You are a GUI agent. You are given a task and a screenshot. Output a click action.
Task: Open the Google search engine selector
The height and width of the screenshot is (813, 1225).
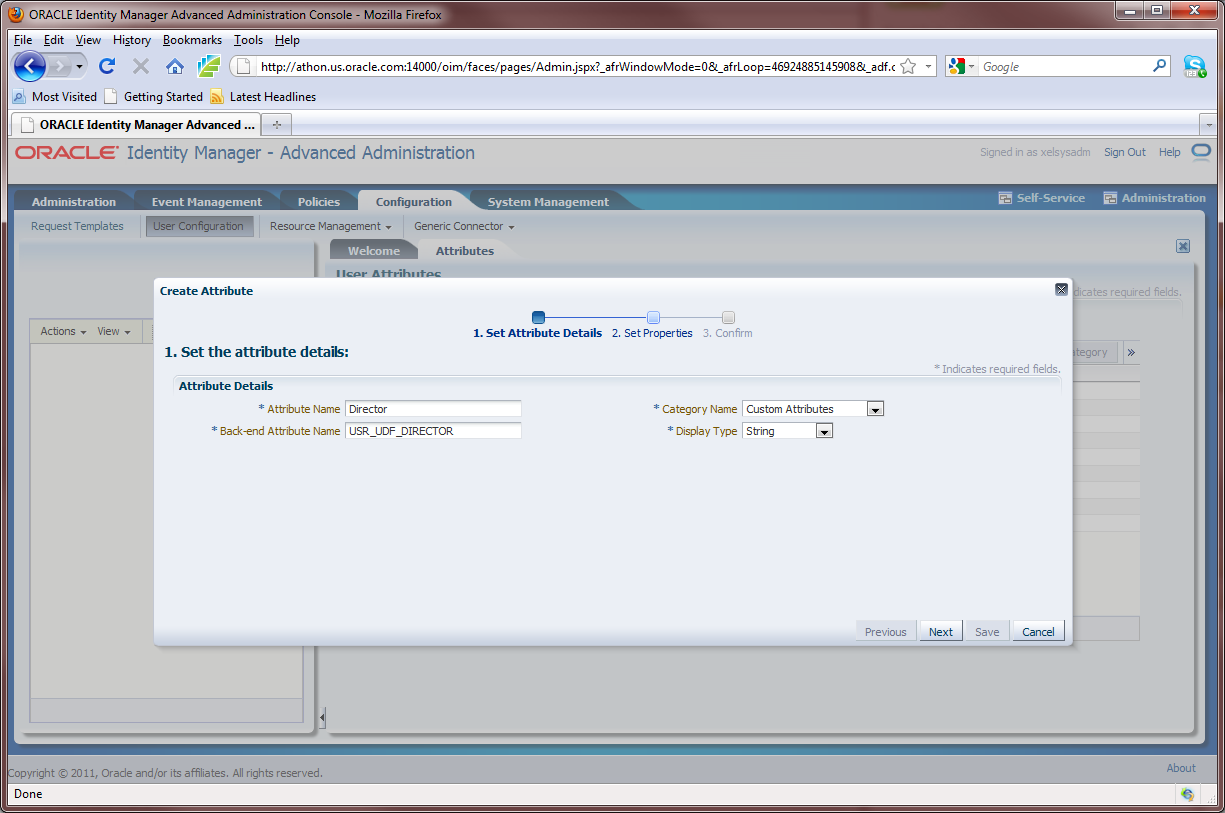point(962,66)
